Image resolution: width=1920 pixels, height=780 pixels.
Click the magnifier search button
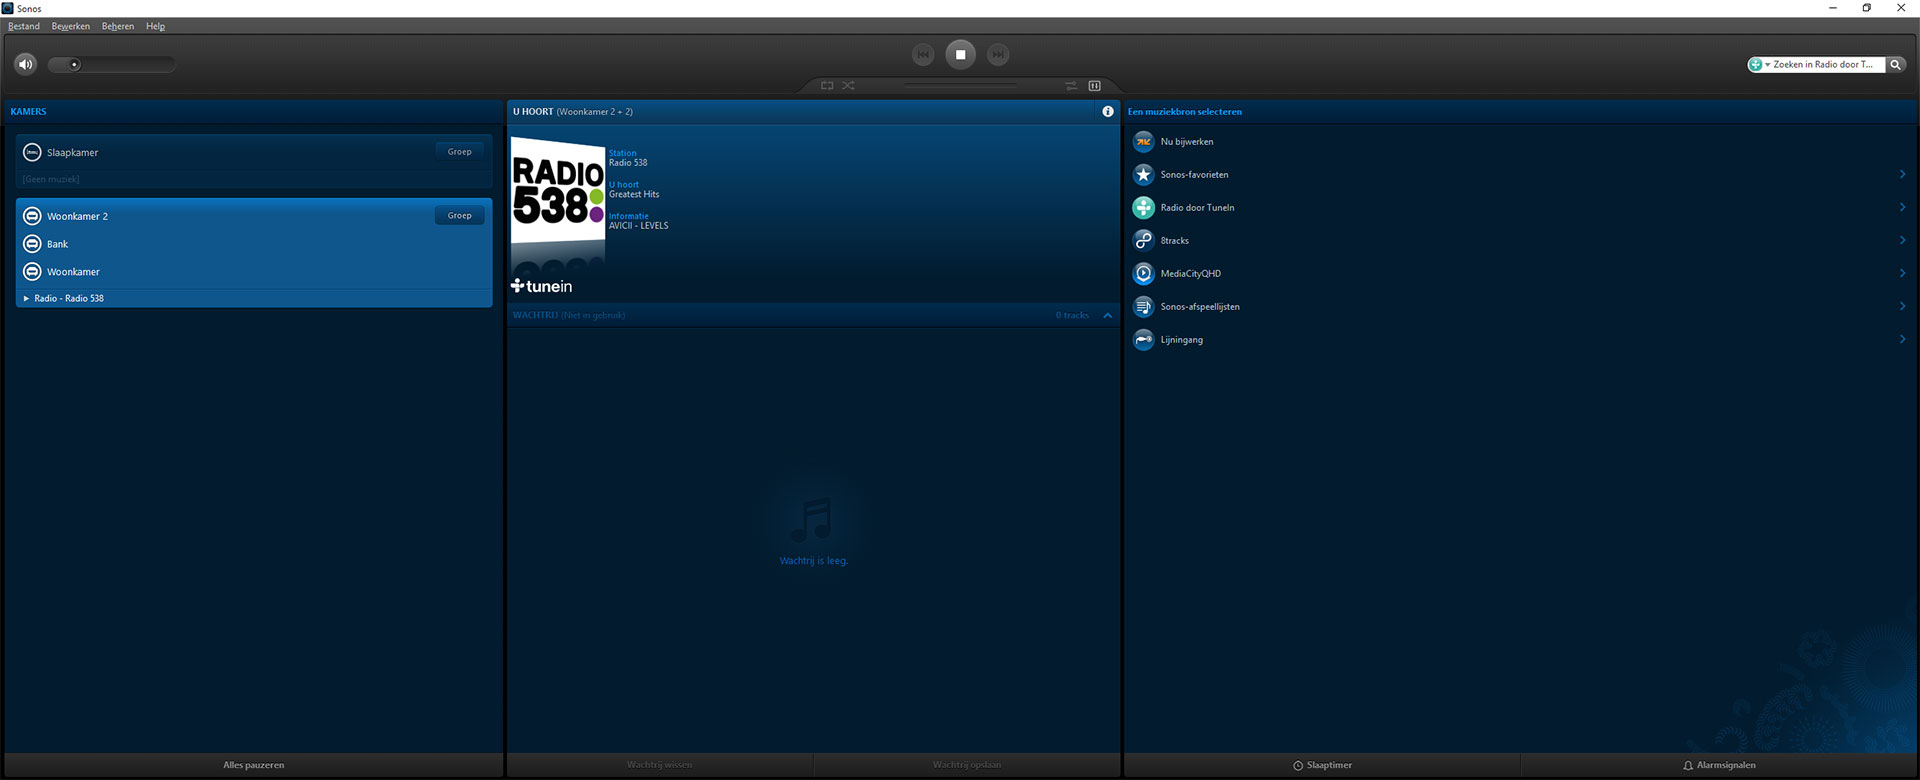(x=1895, y=65)
